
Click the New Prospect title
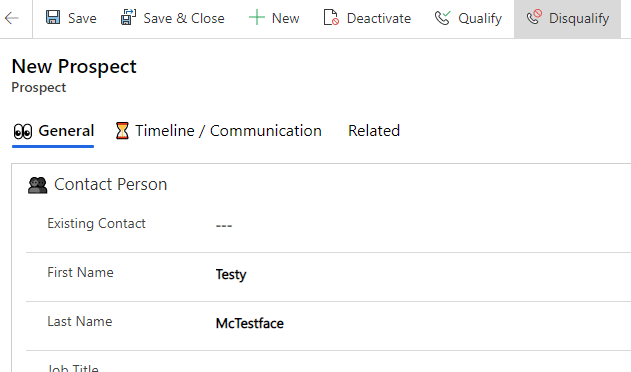(x=74, y=66)
